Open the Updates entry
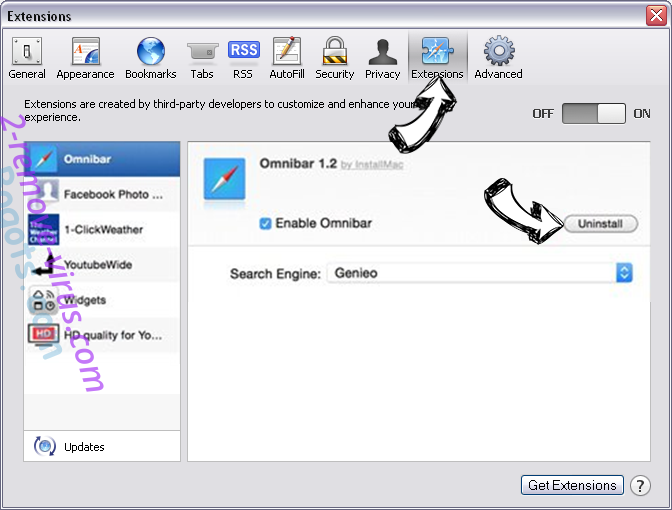Viewport: 672px width, 510px height. pos(102,446)
